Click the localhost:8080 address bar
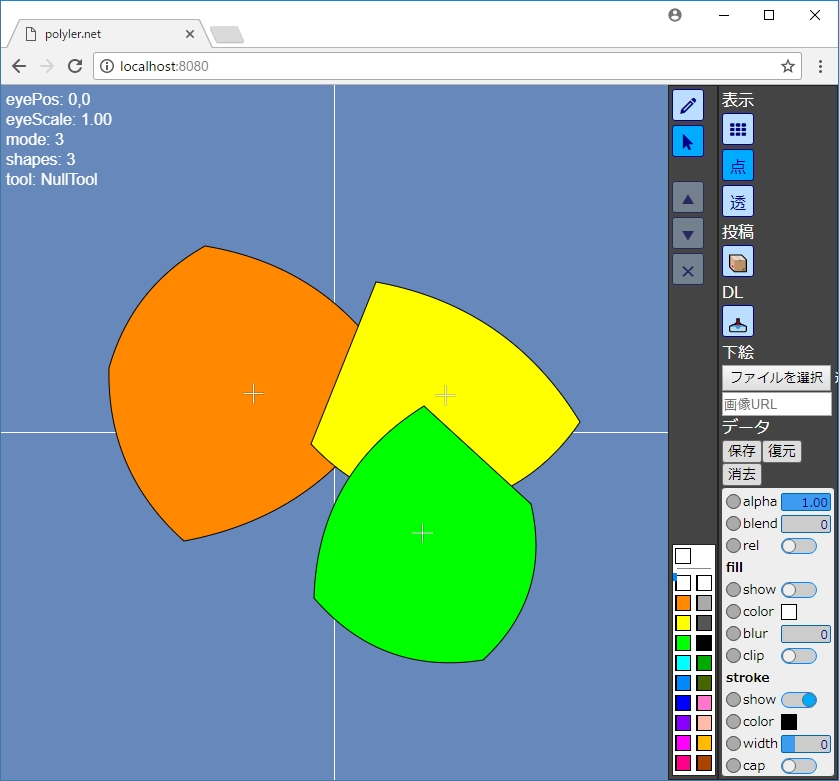 (447, 66)
